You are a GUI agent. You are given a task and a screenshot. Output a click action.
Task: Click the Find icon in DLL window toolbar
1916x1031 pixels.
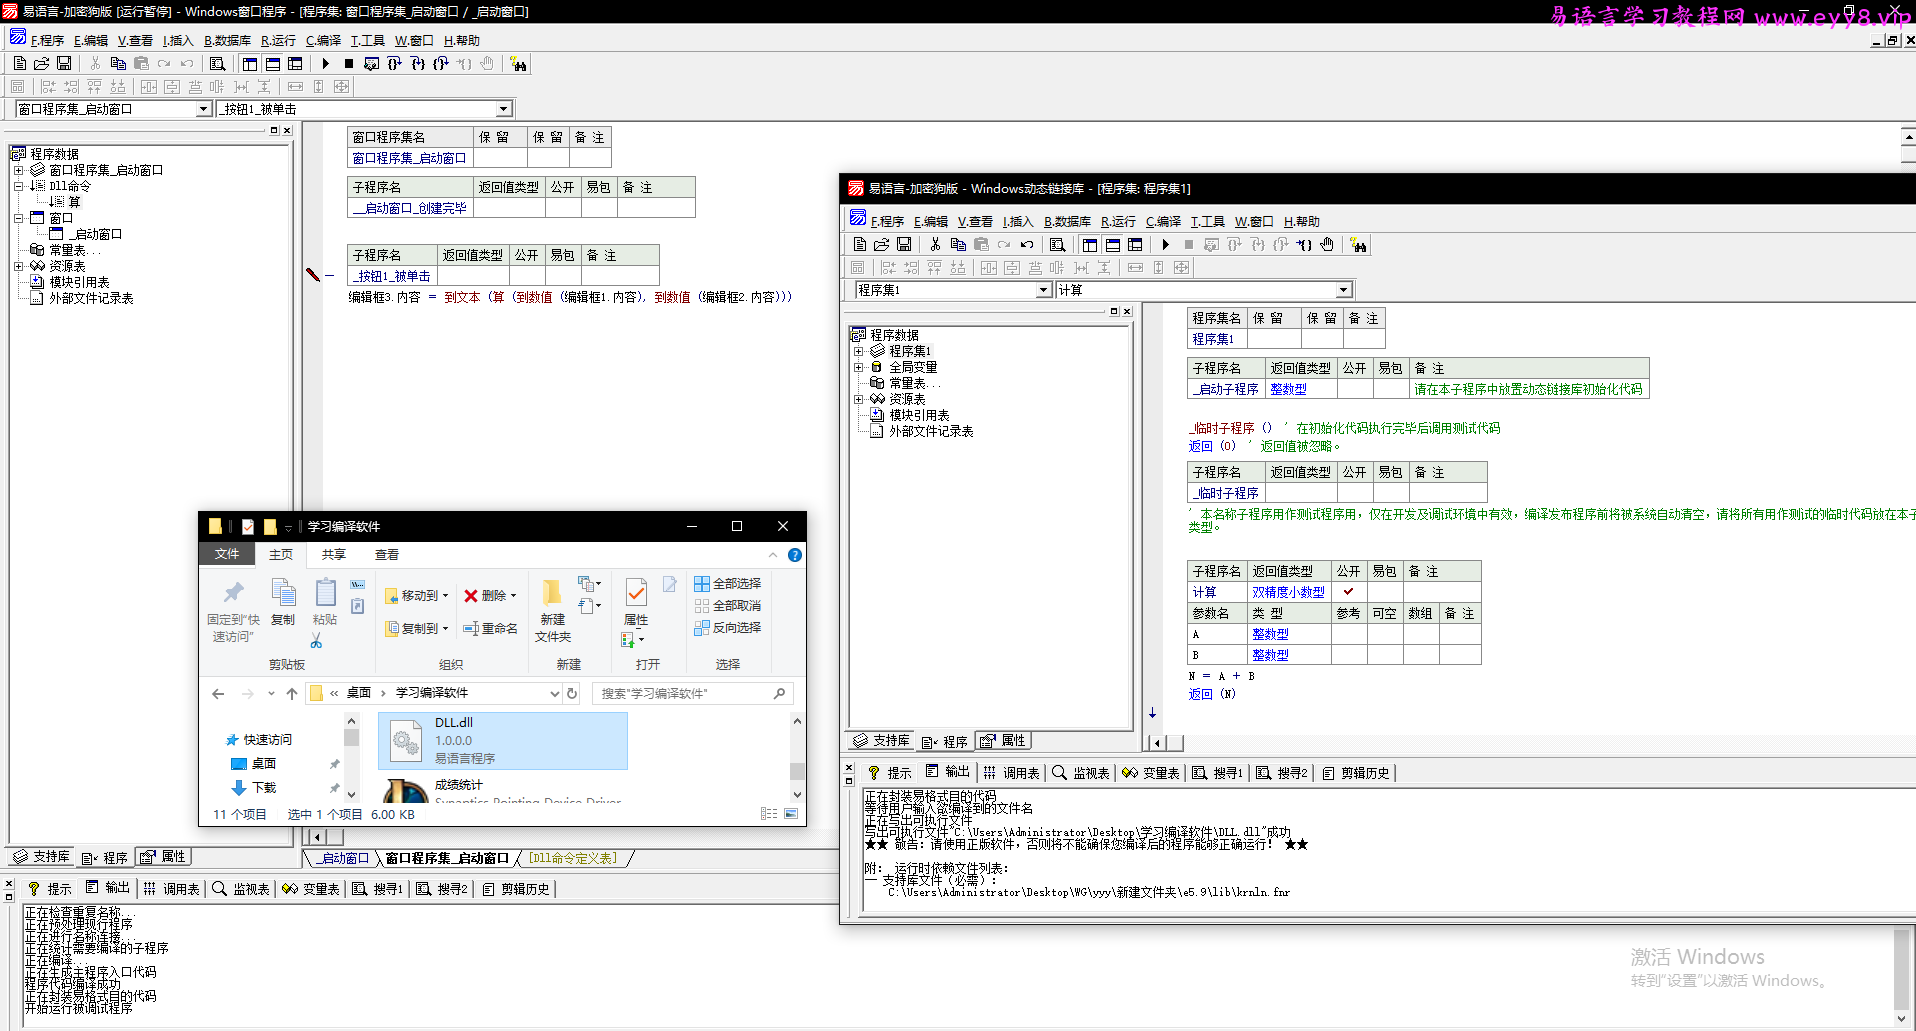[x=1057, y=244]
